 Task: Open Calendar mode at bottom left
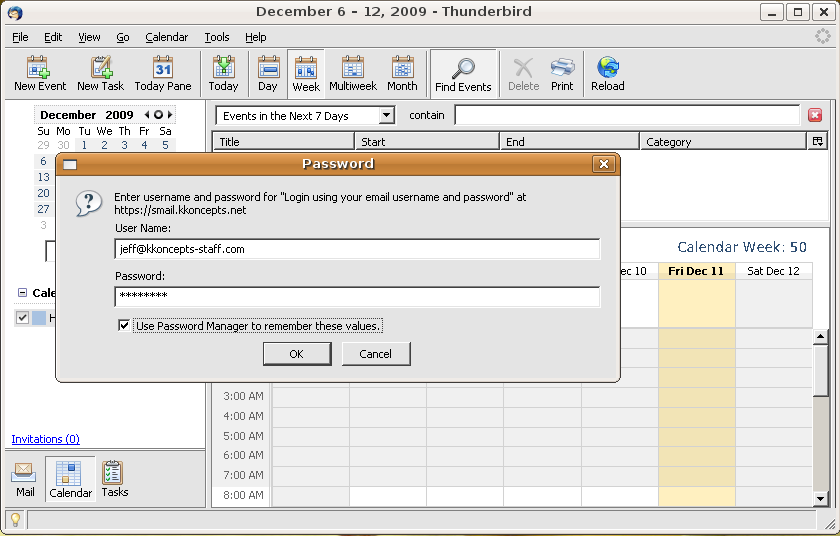[70, 479]
